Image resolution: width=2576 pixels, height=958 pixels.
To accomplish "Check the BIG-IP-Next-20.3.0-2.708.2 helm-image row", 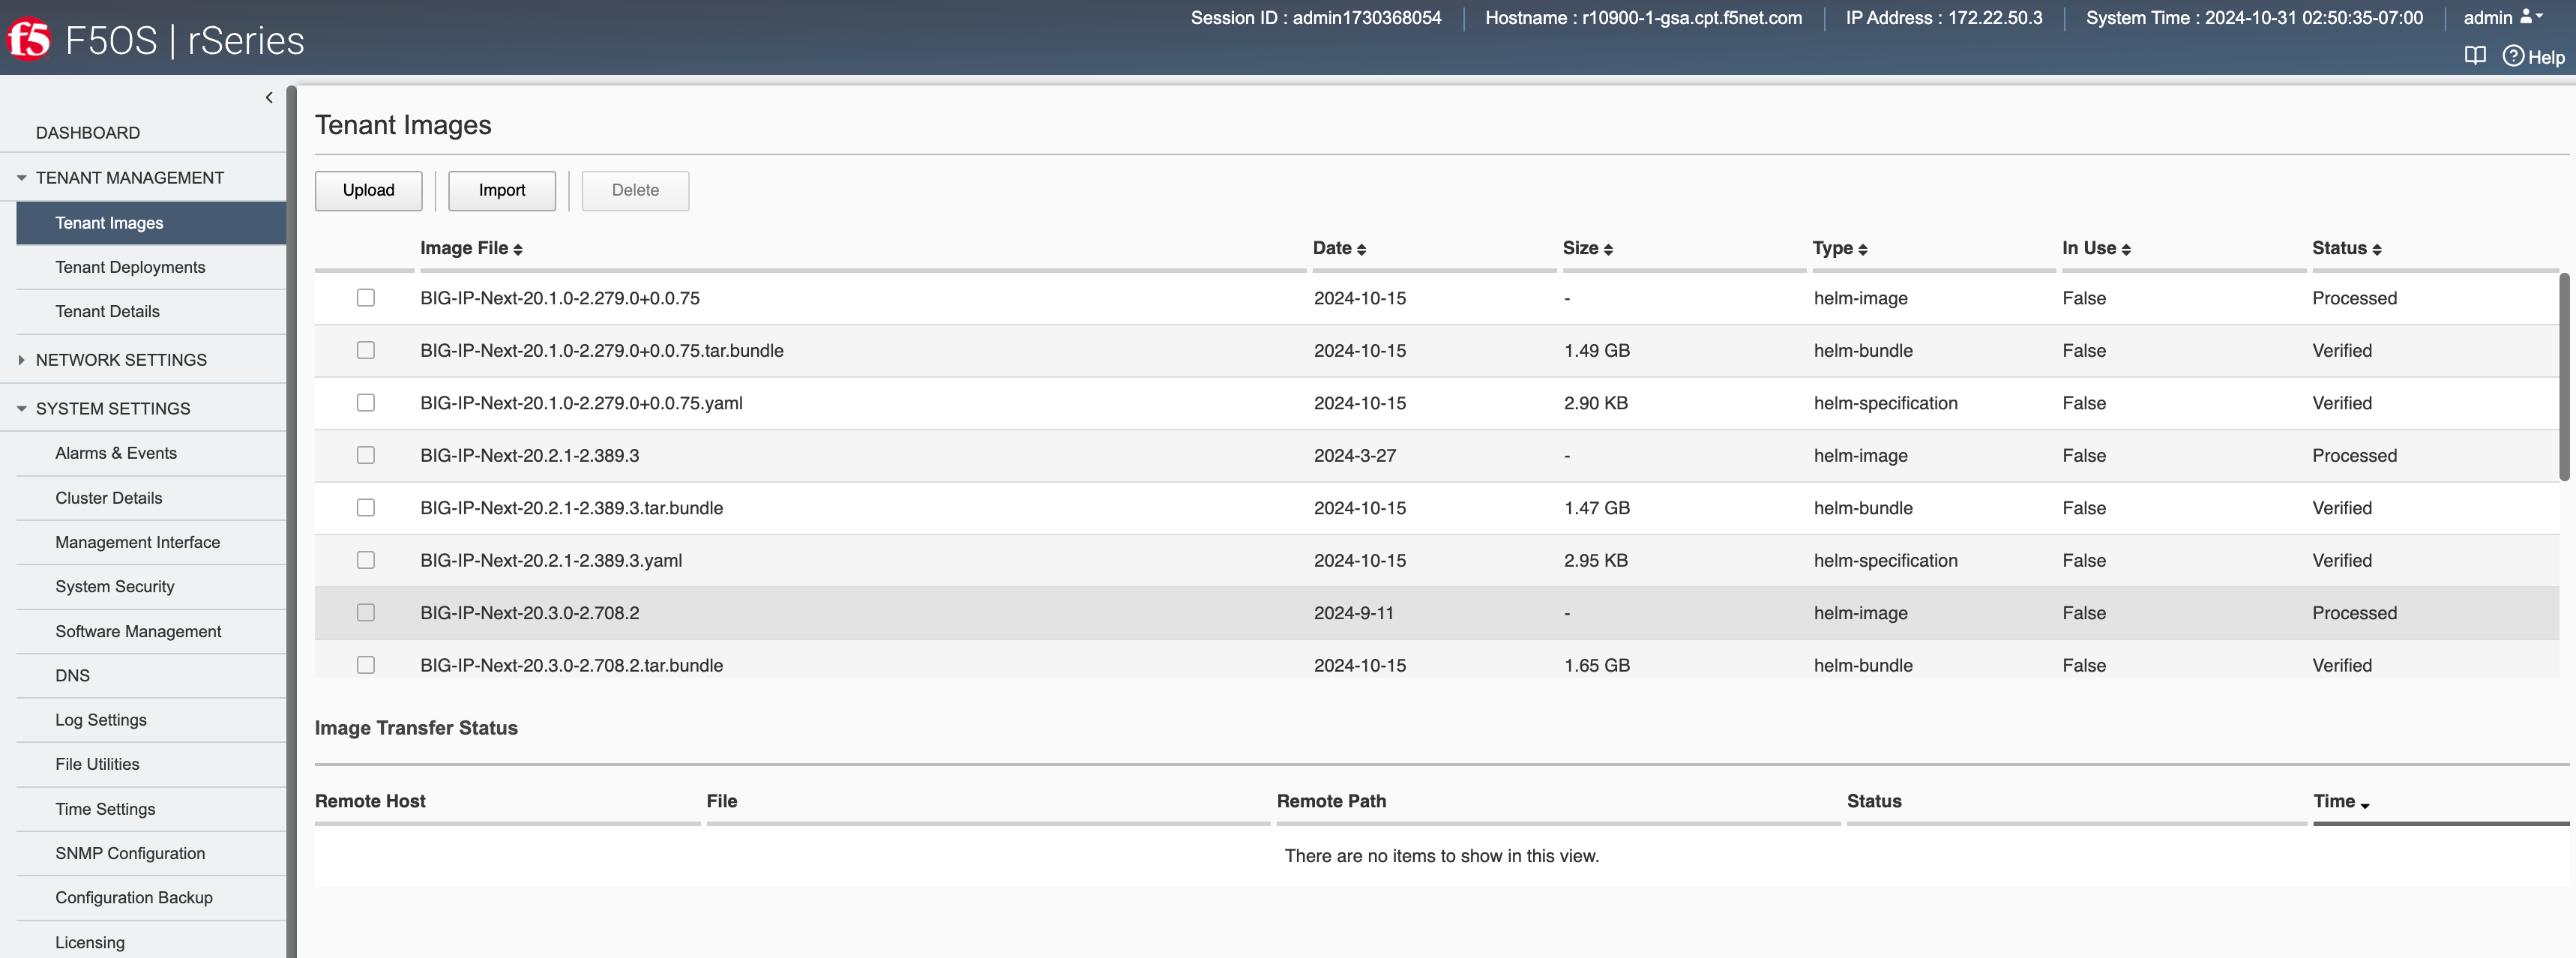I will (x=366, y=613).
